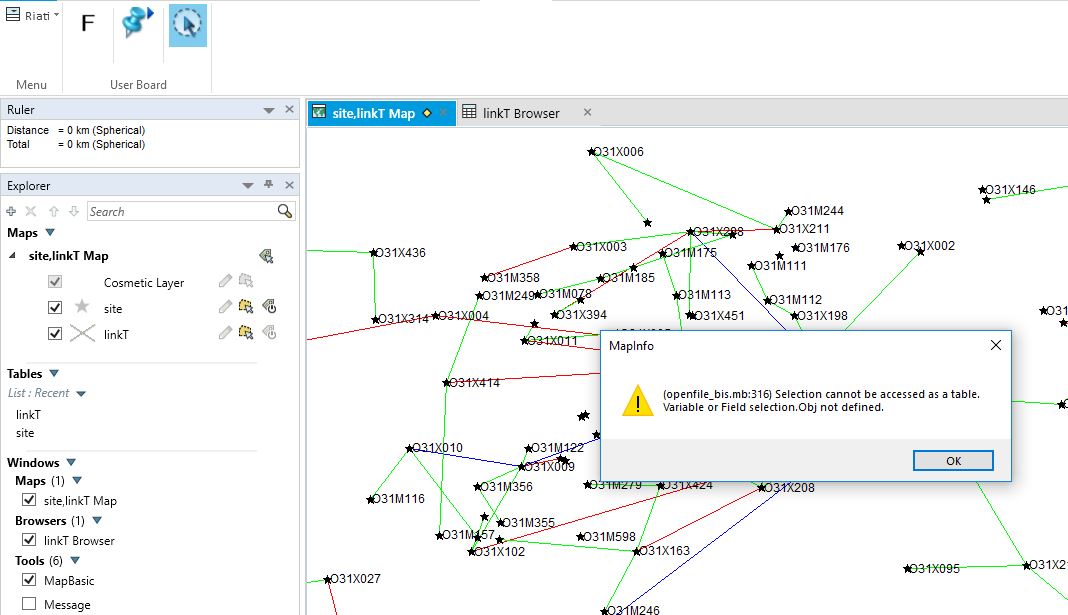Click map site label O31X006
Screen dimensions: 1068x615
coord(618,152)
